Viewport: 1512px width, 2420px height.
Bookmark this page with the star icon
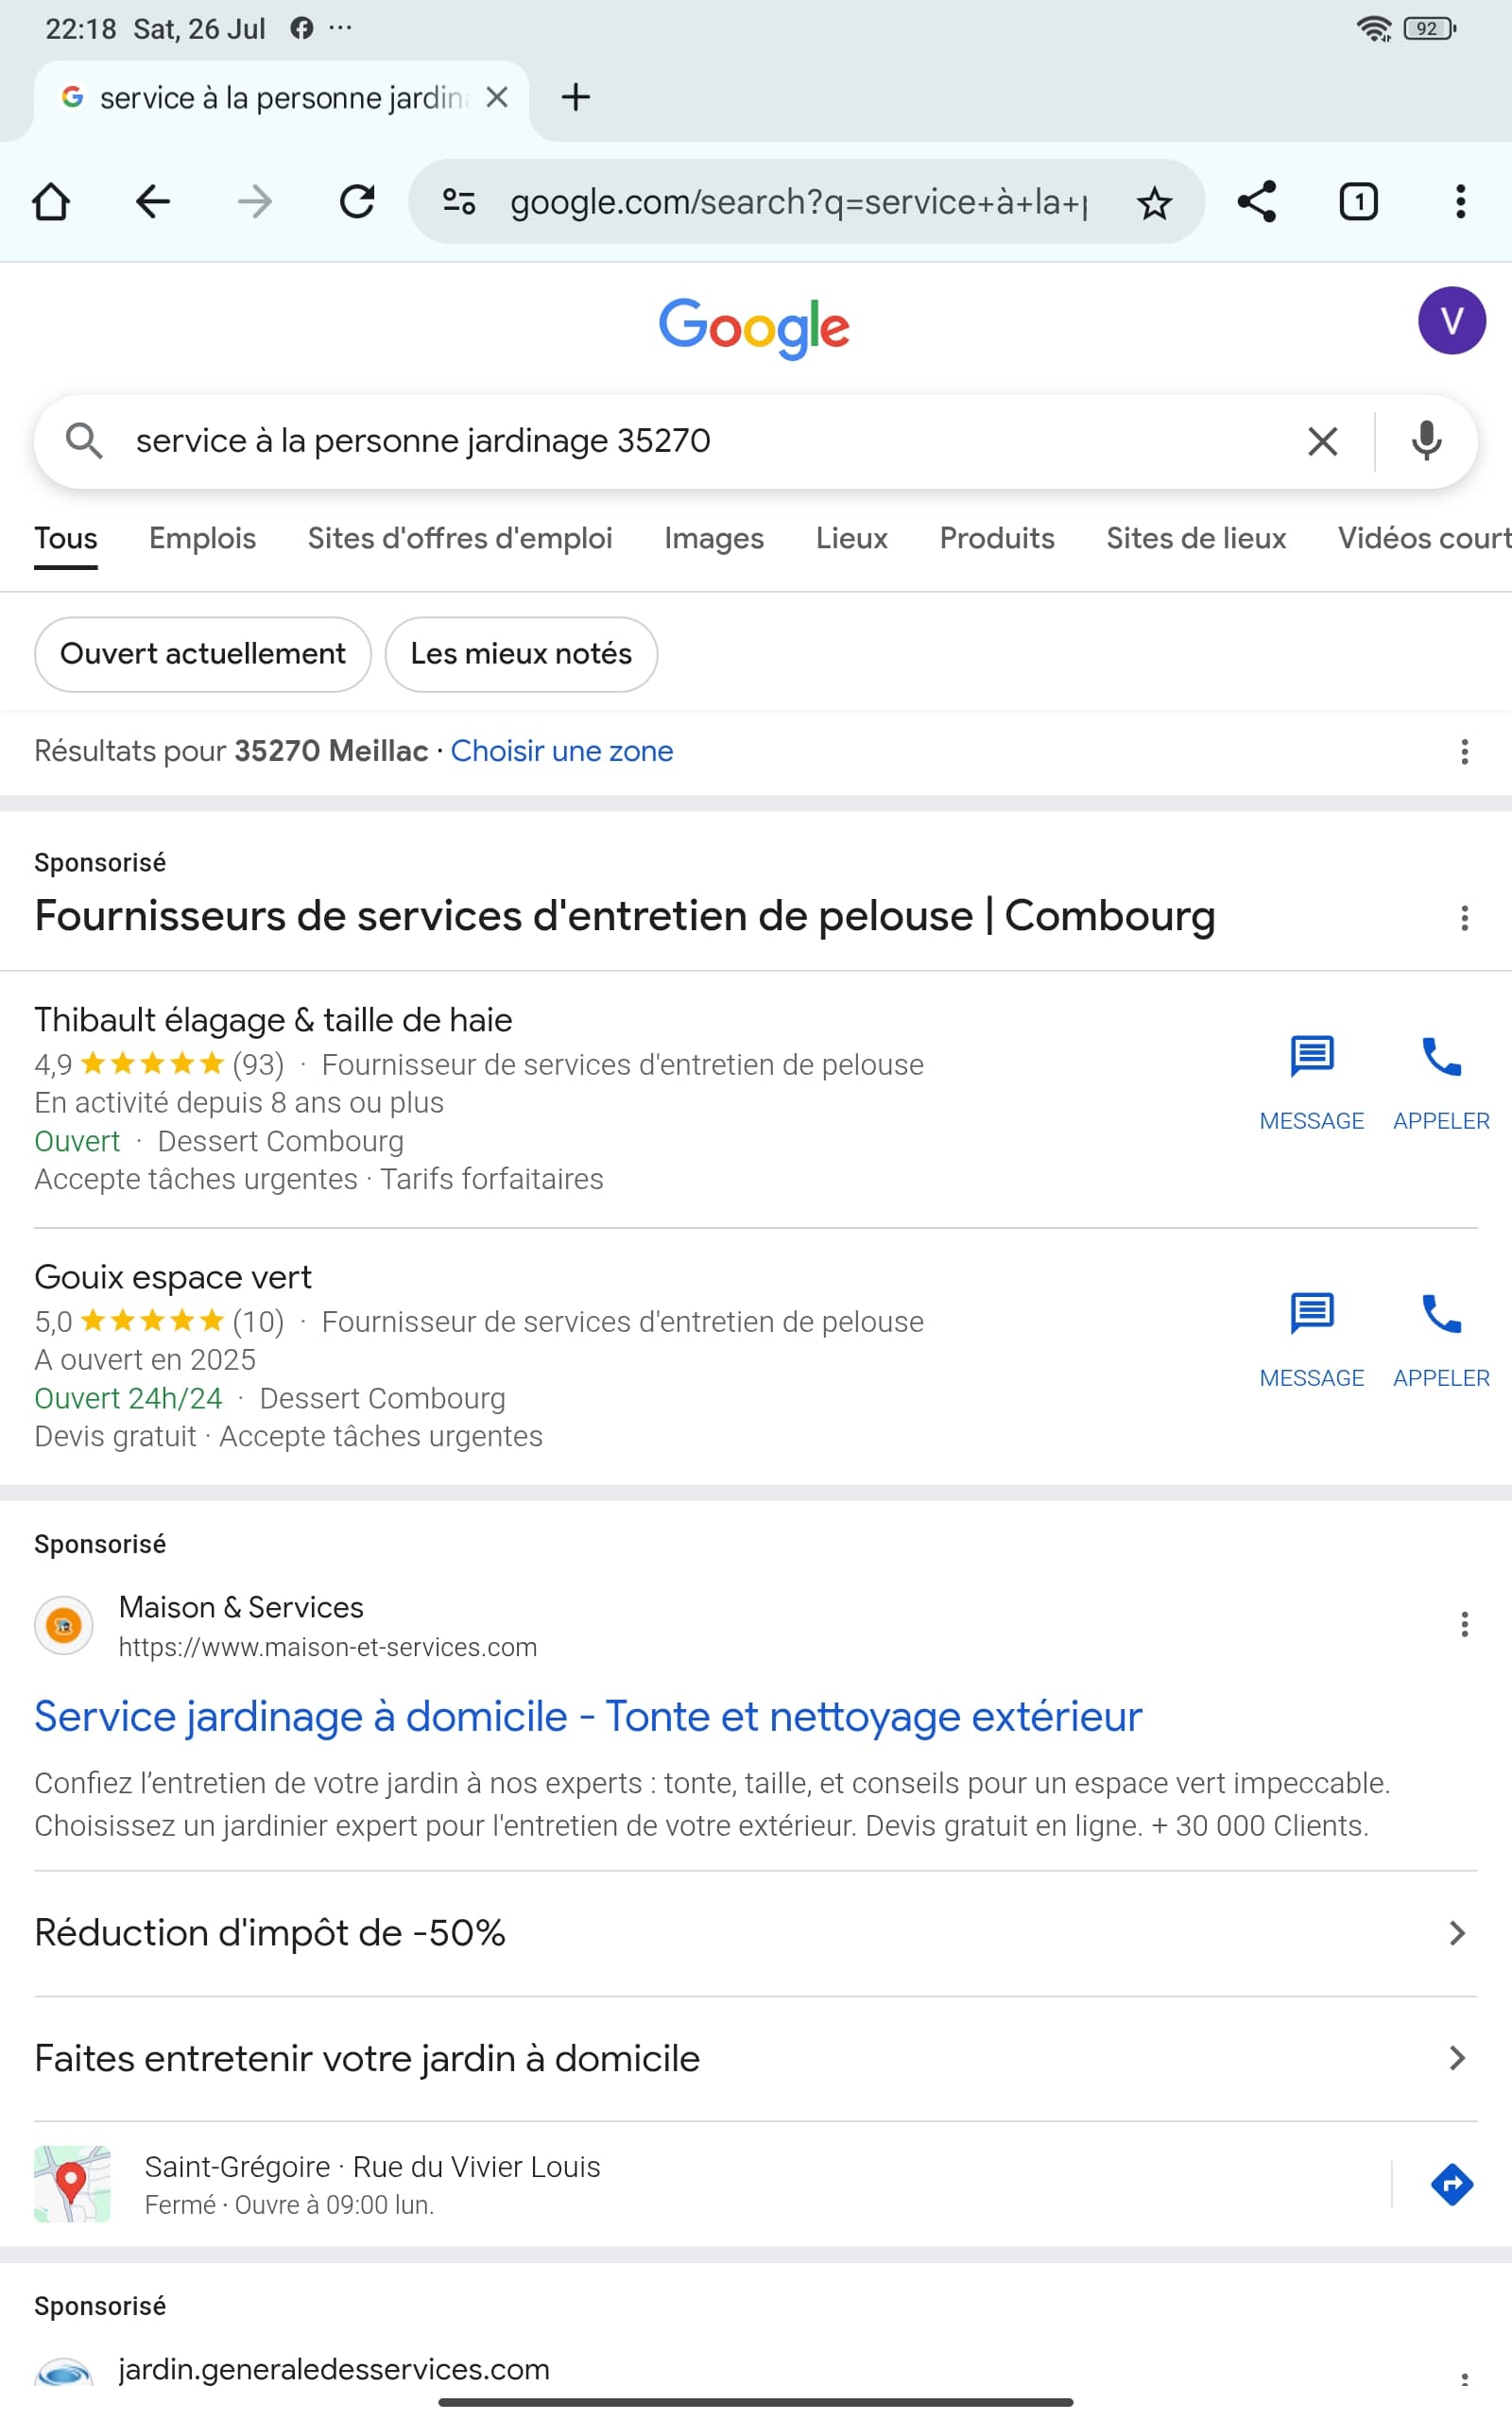pos(1154,203)
